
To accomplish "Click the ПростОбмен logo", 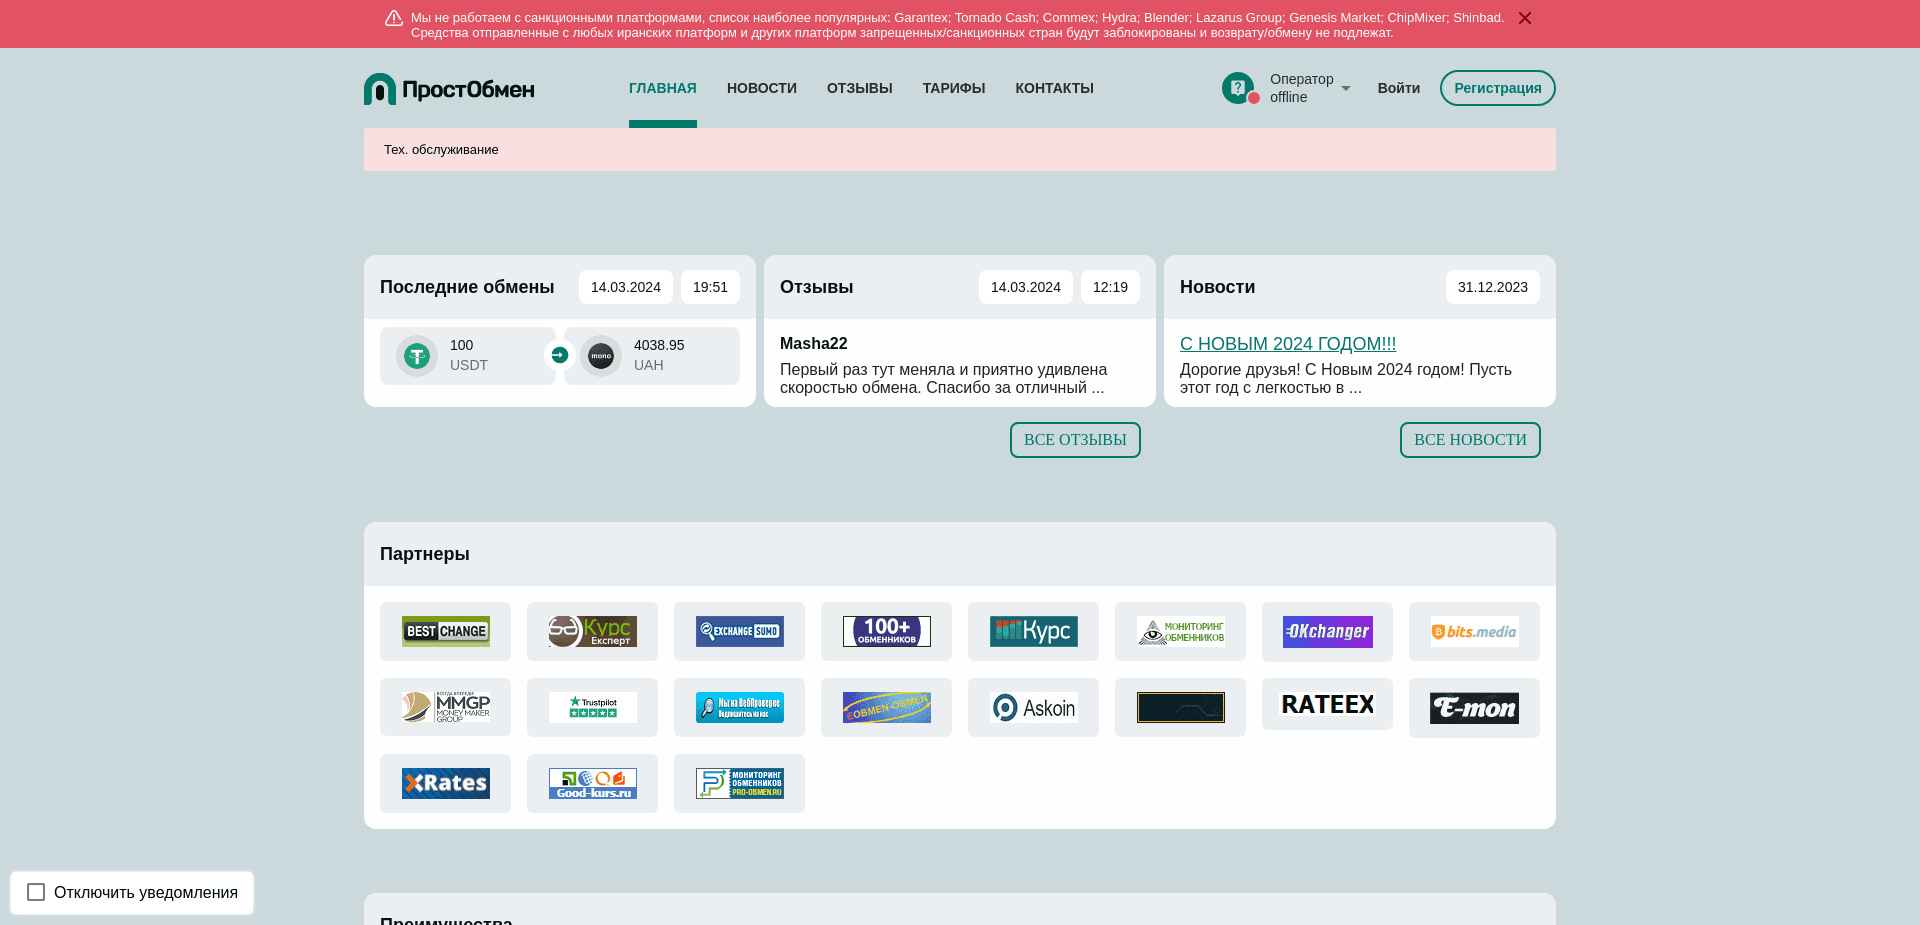I will [x=449, y=88].
